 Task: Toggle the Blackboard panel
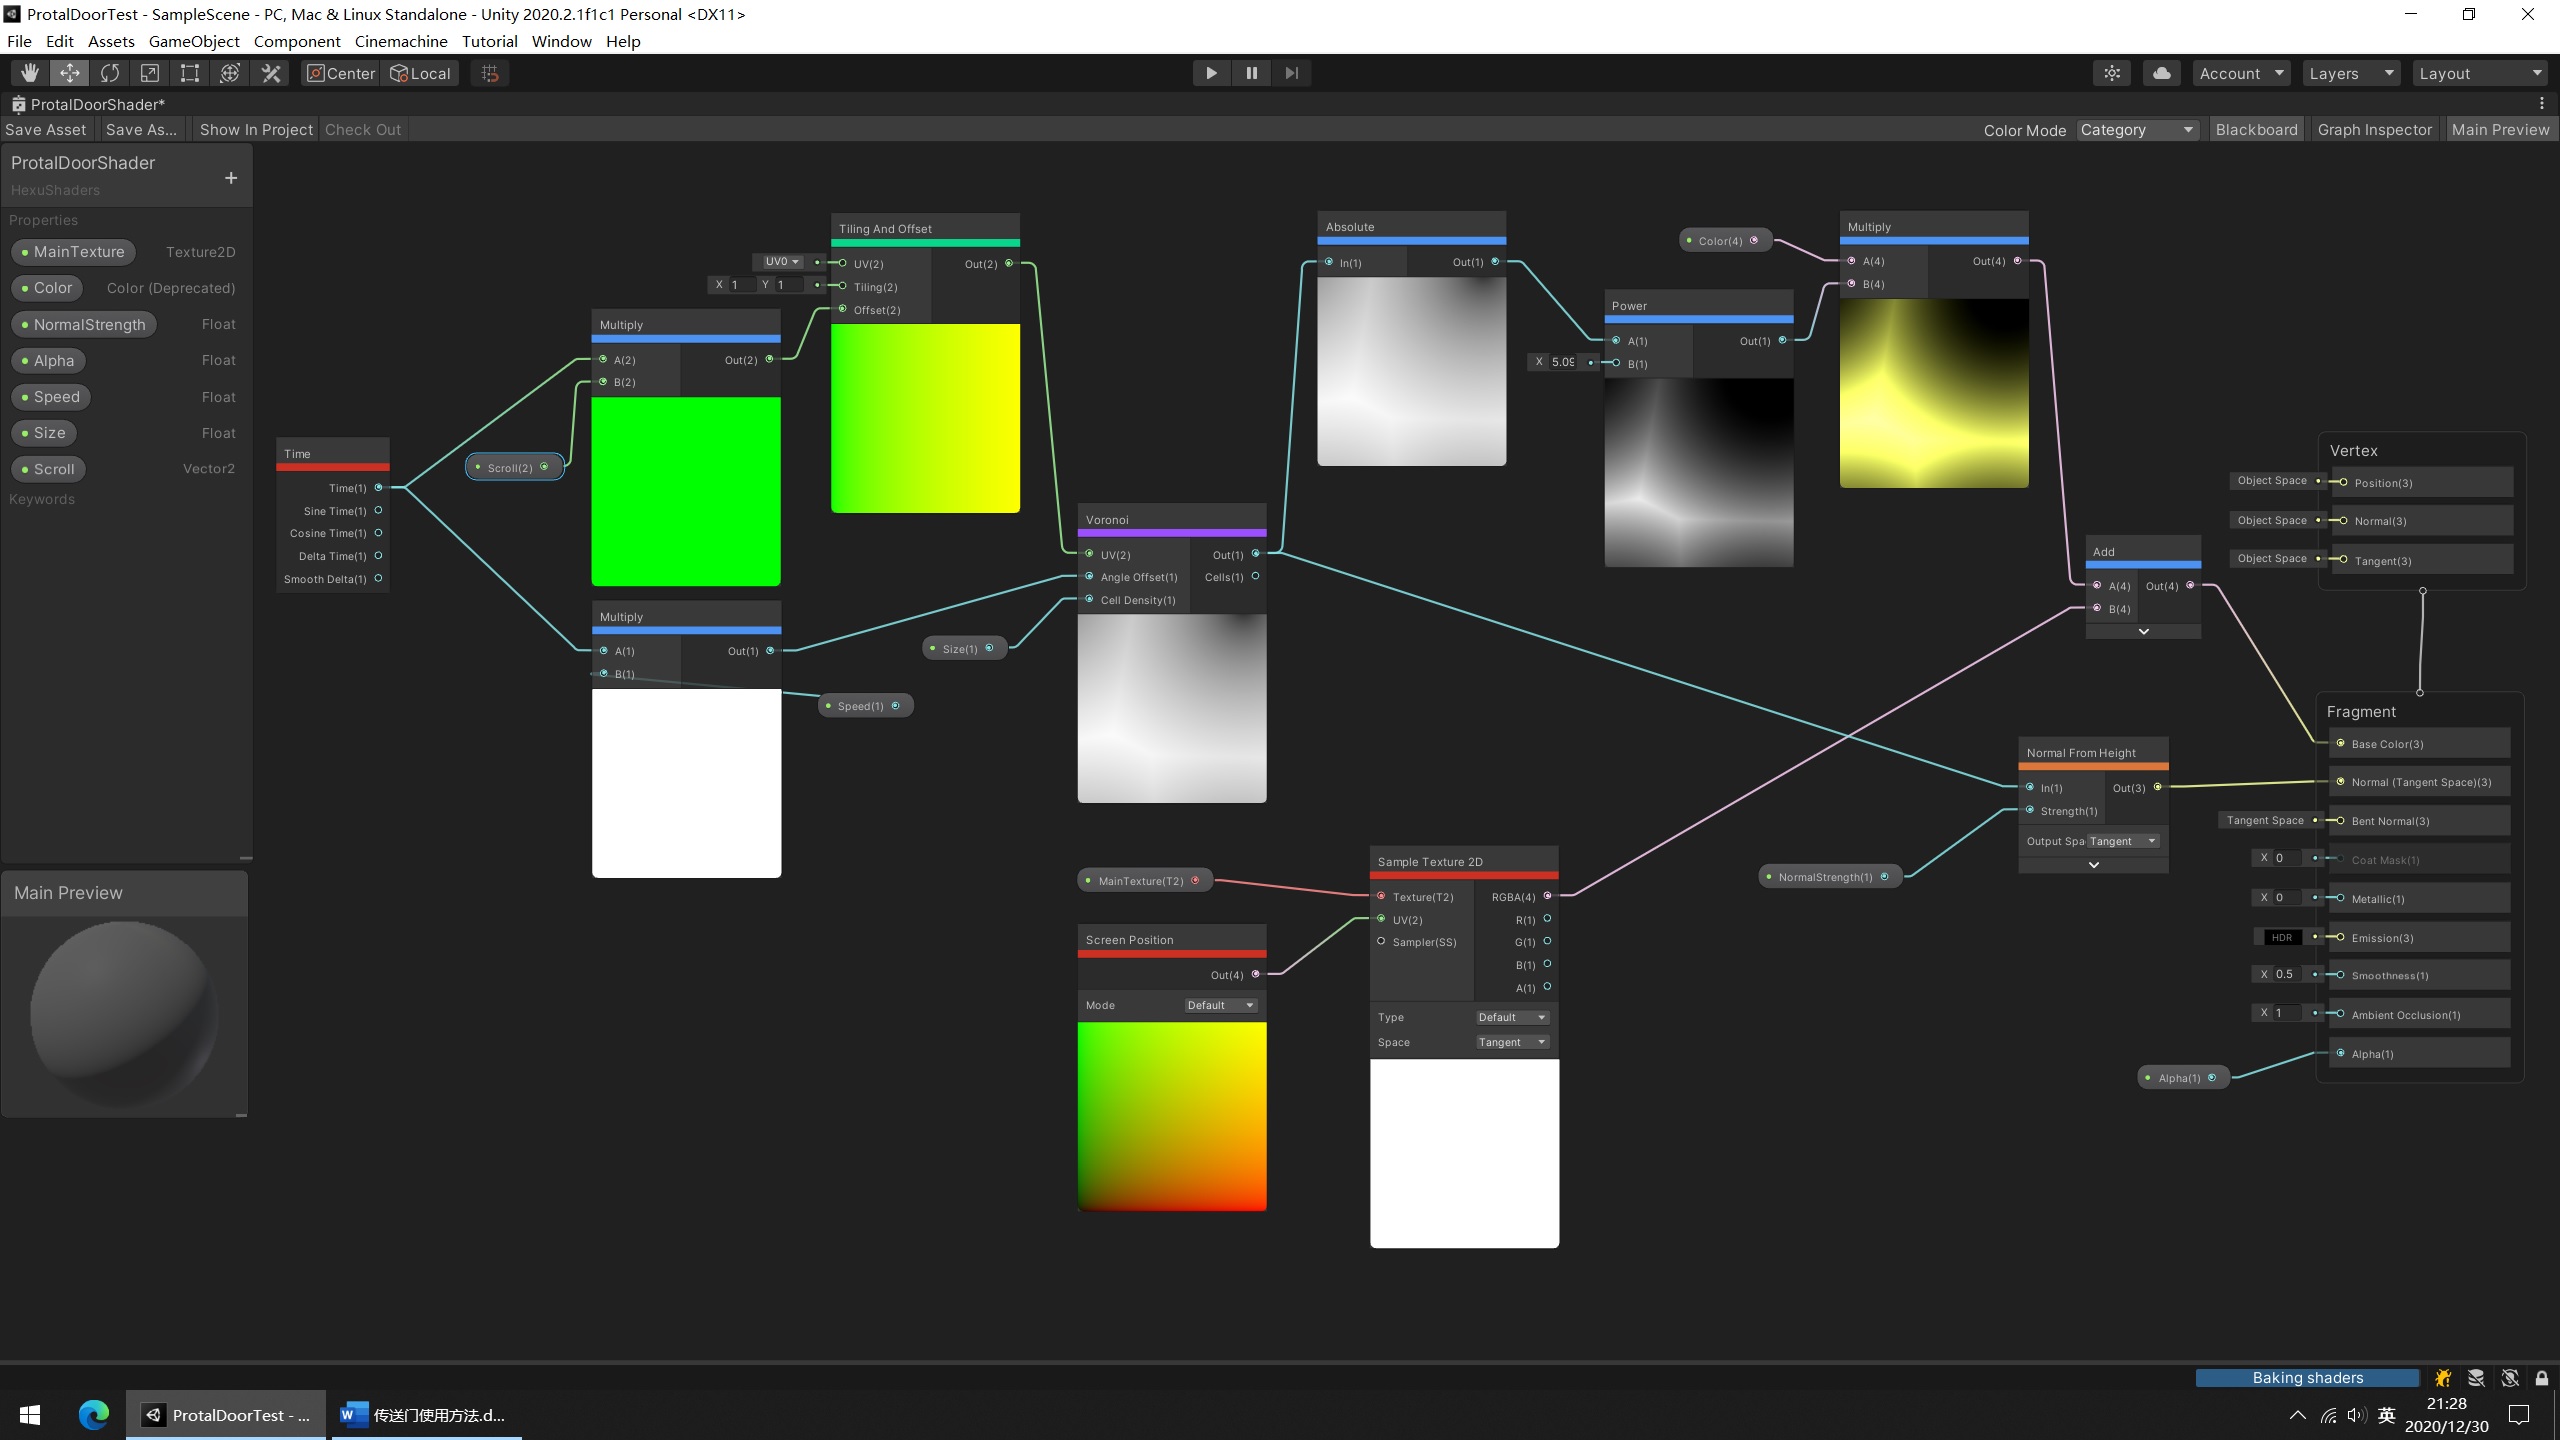(2256, 130)
